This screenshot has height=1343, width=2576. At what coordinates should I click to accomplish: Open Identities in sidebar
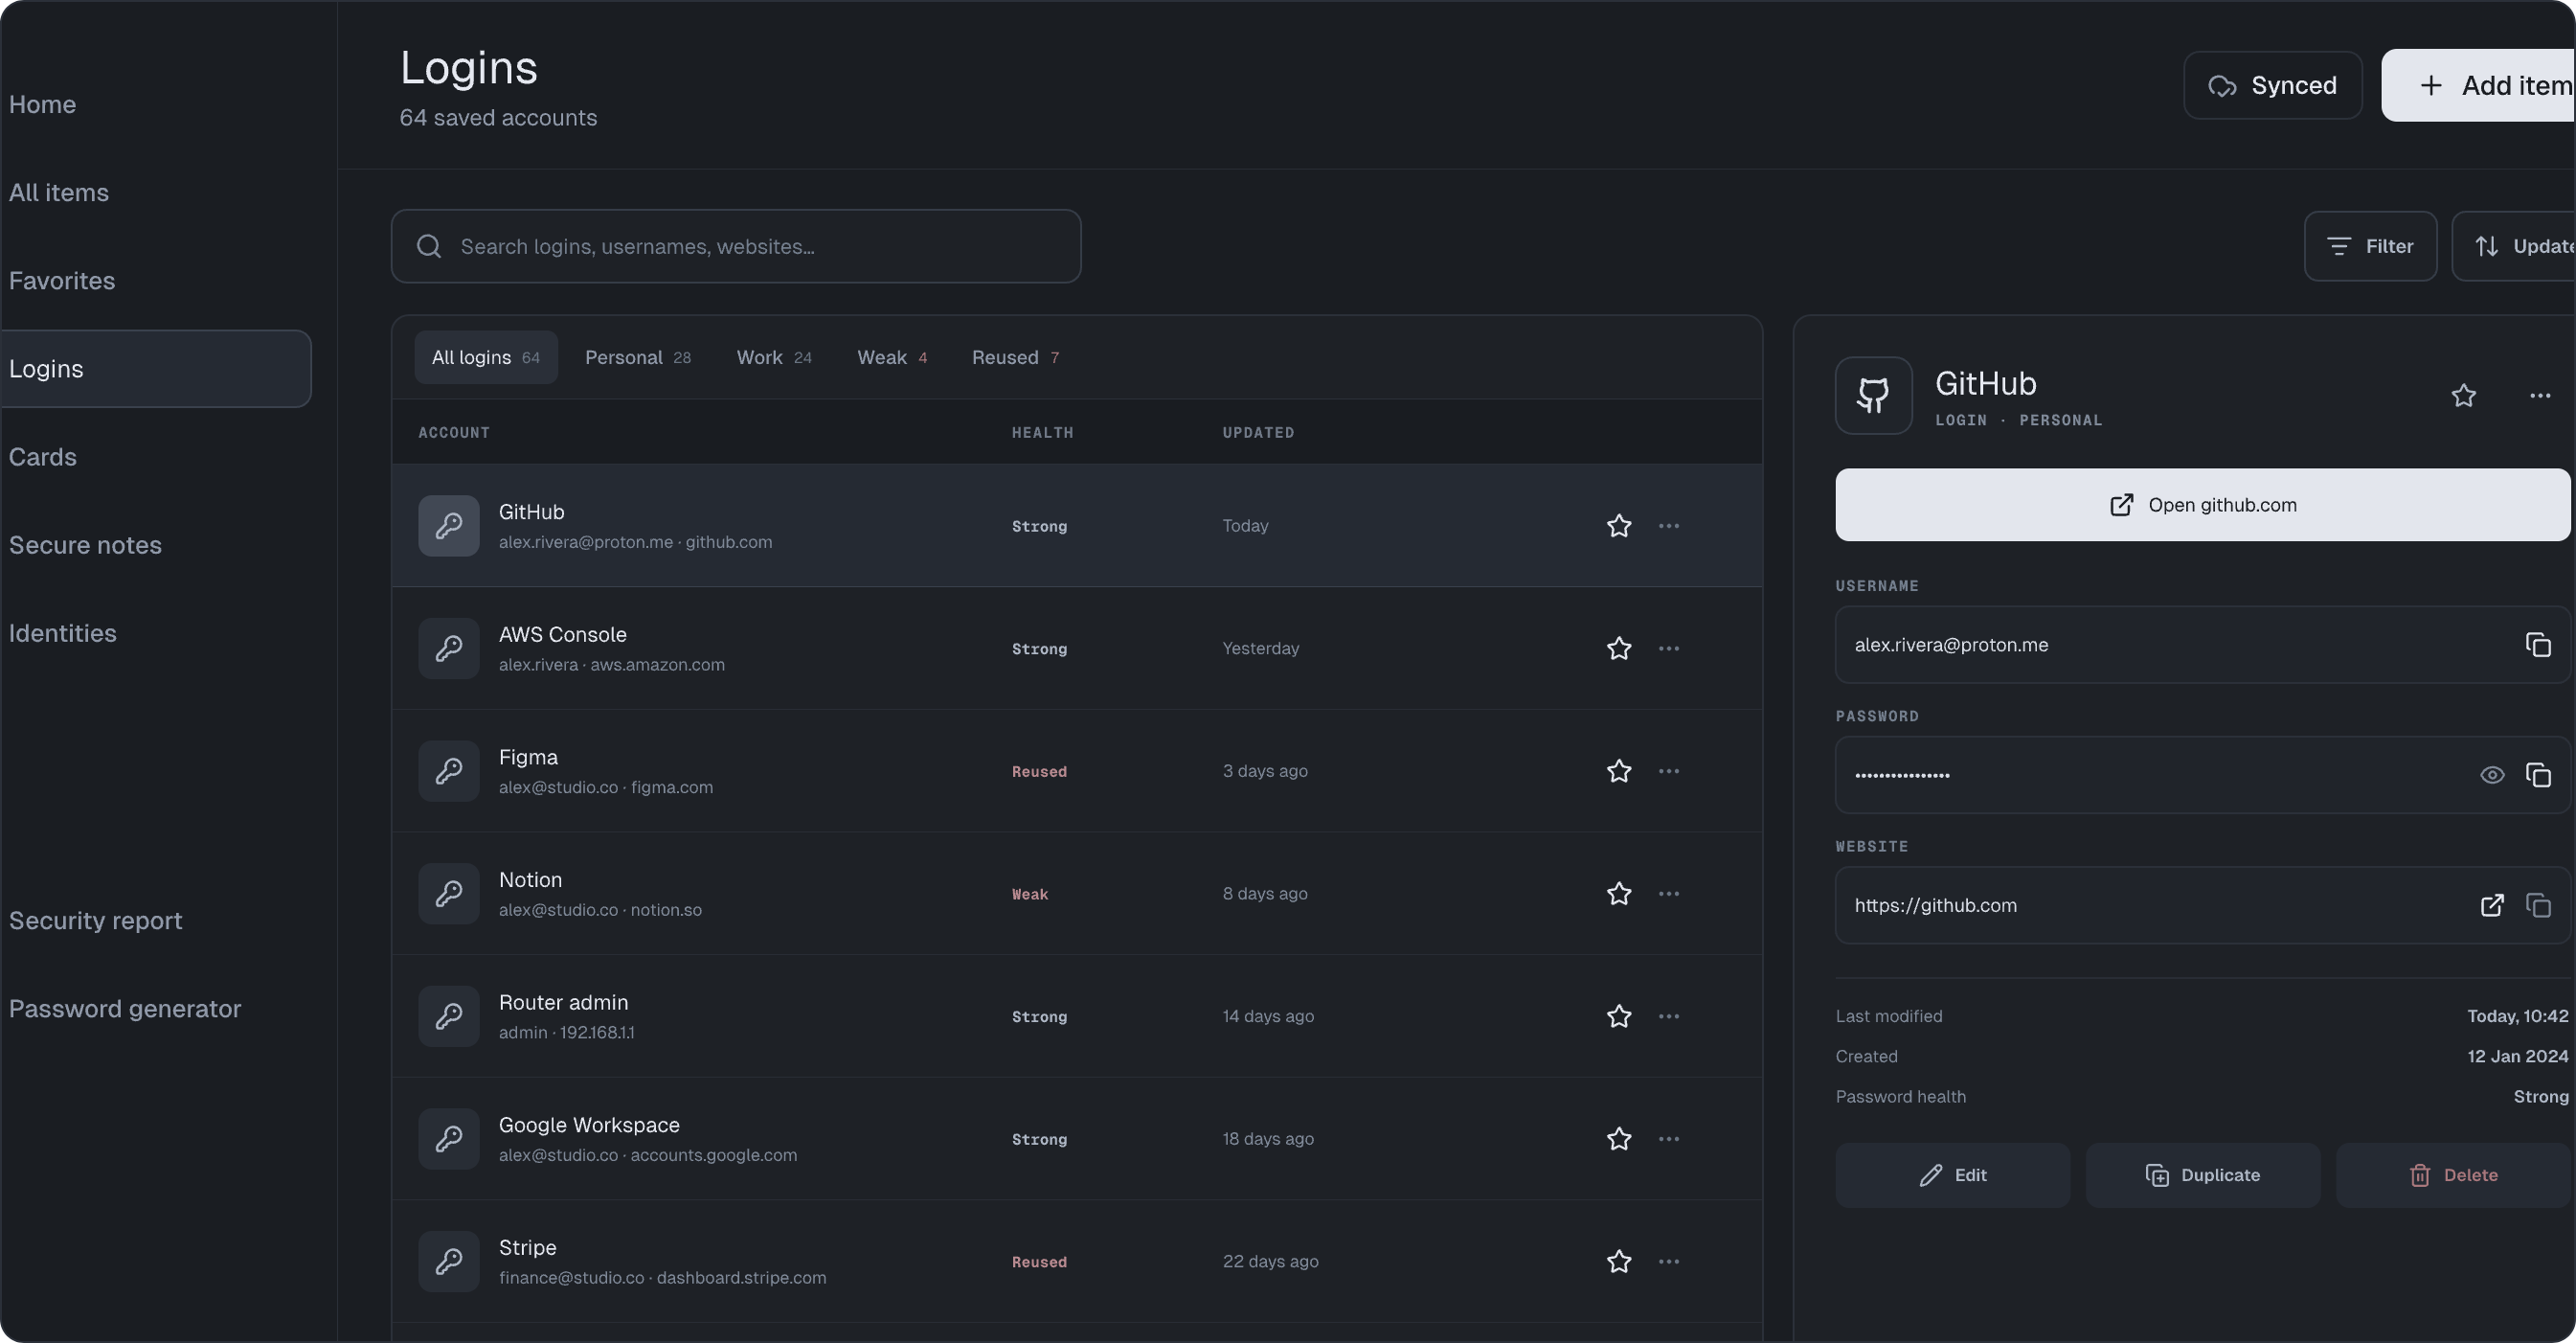click(63, 632)
